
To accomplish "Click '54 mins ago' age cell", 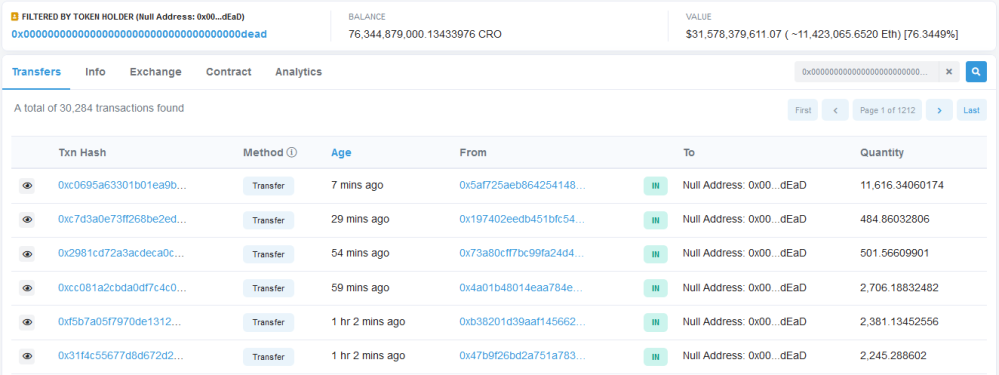I will click(360, 253).
